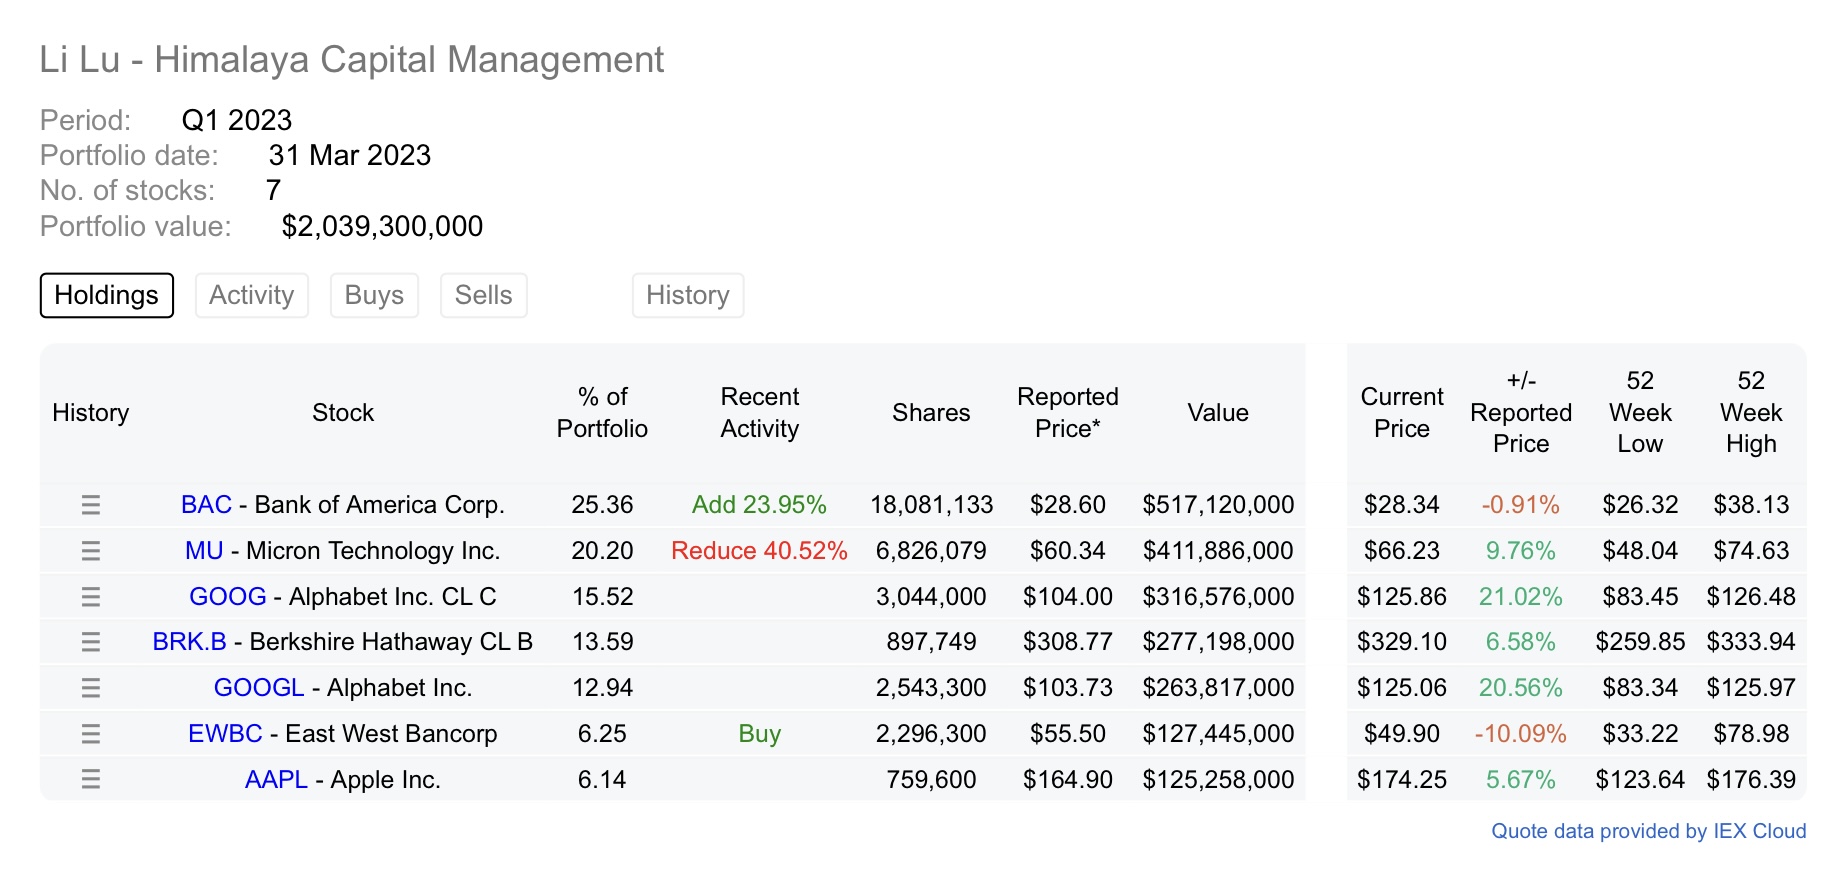Open history icon for Apple Inc. row
This screenshot has width=1840, height=869.
tap(91, 780)
